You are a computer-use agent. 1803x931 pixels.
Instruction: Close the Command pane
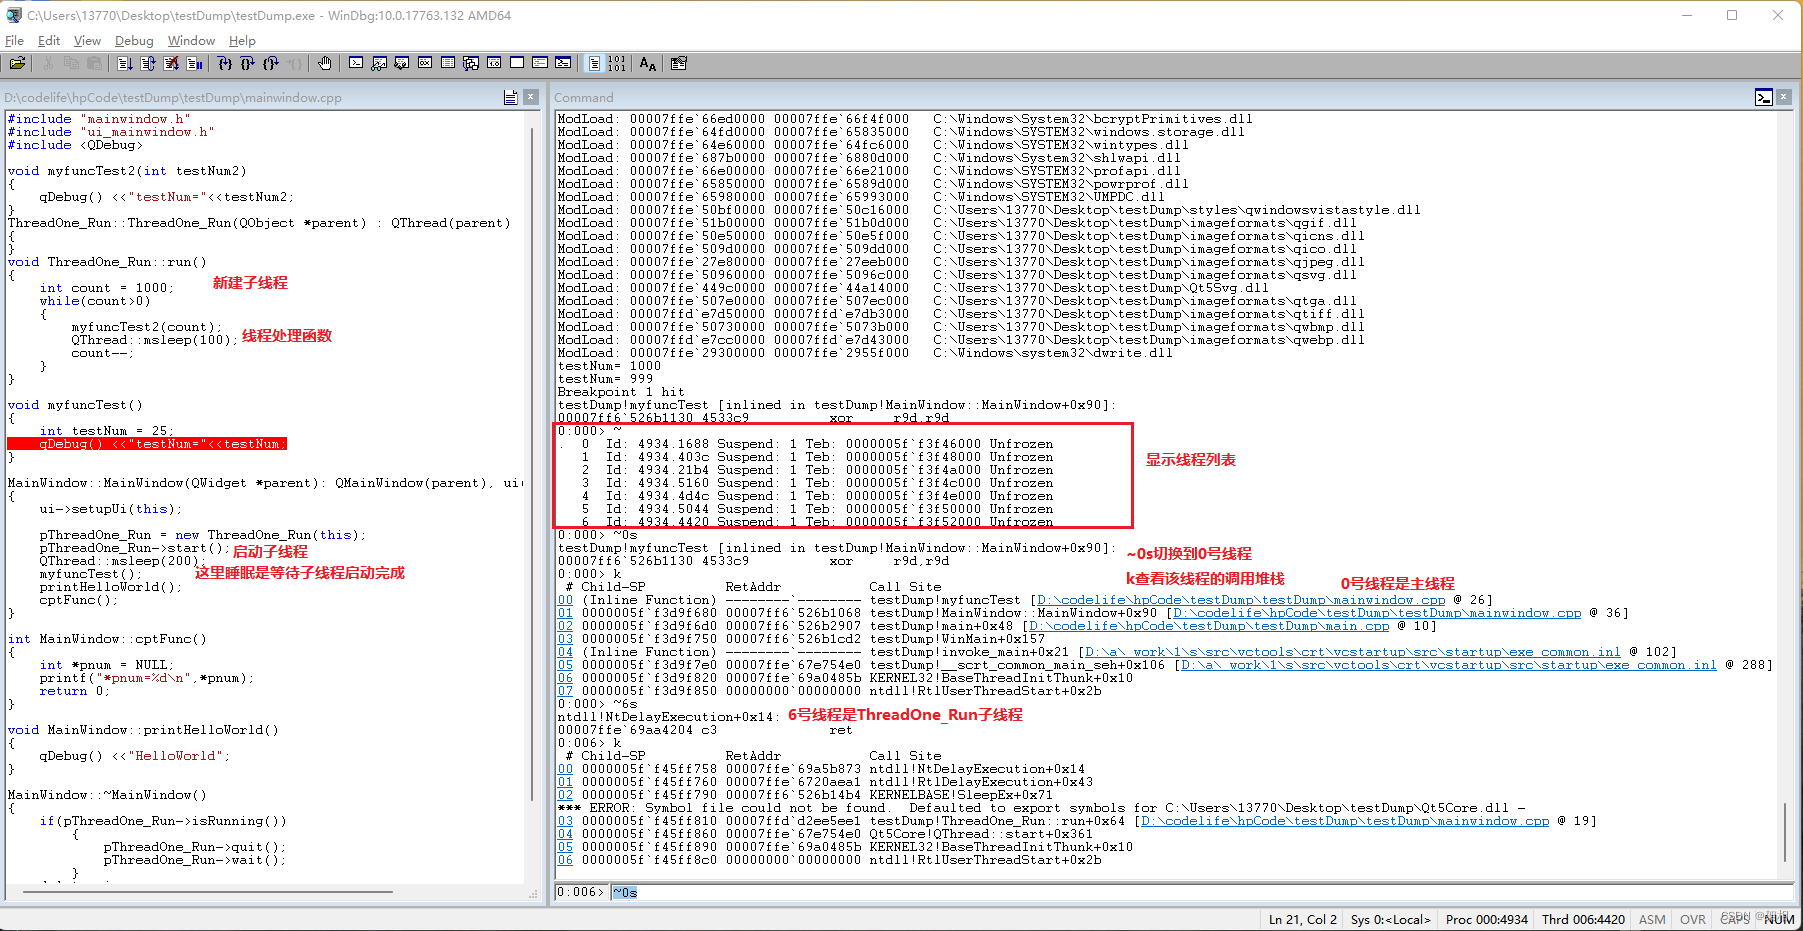coord(1784,97)
